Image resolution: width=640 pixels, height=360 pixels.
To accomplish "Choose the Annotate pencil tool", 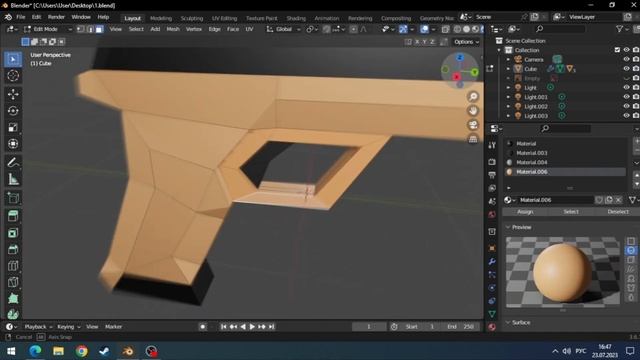I will (x=13, y=162).
